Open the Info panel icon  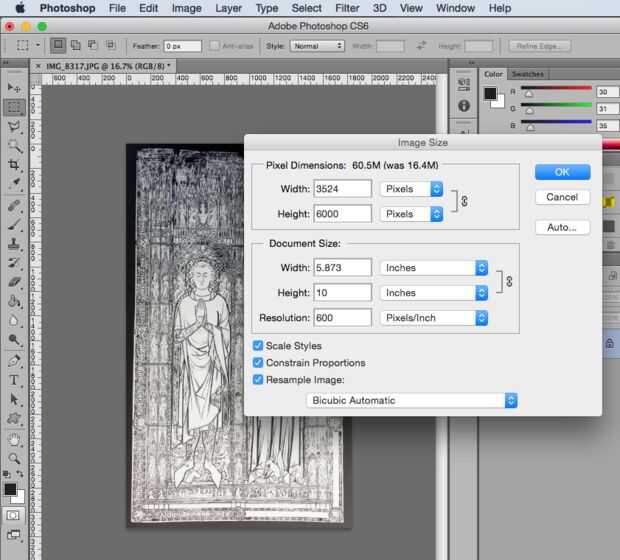click(464, 106)
